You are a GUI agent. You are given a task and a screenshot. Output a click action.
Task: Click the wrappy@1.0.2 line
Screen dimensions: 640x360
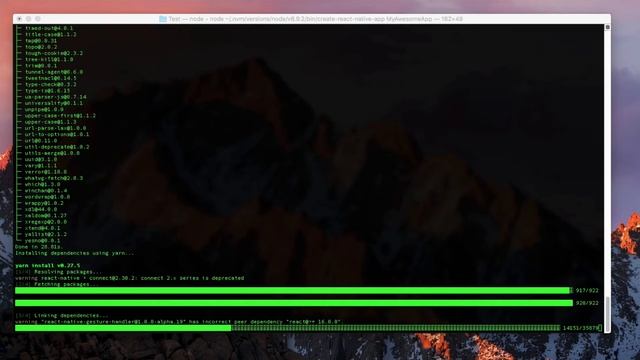(44, 203)
